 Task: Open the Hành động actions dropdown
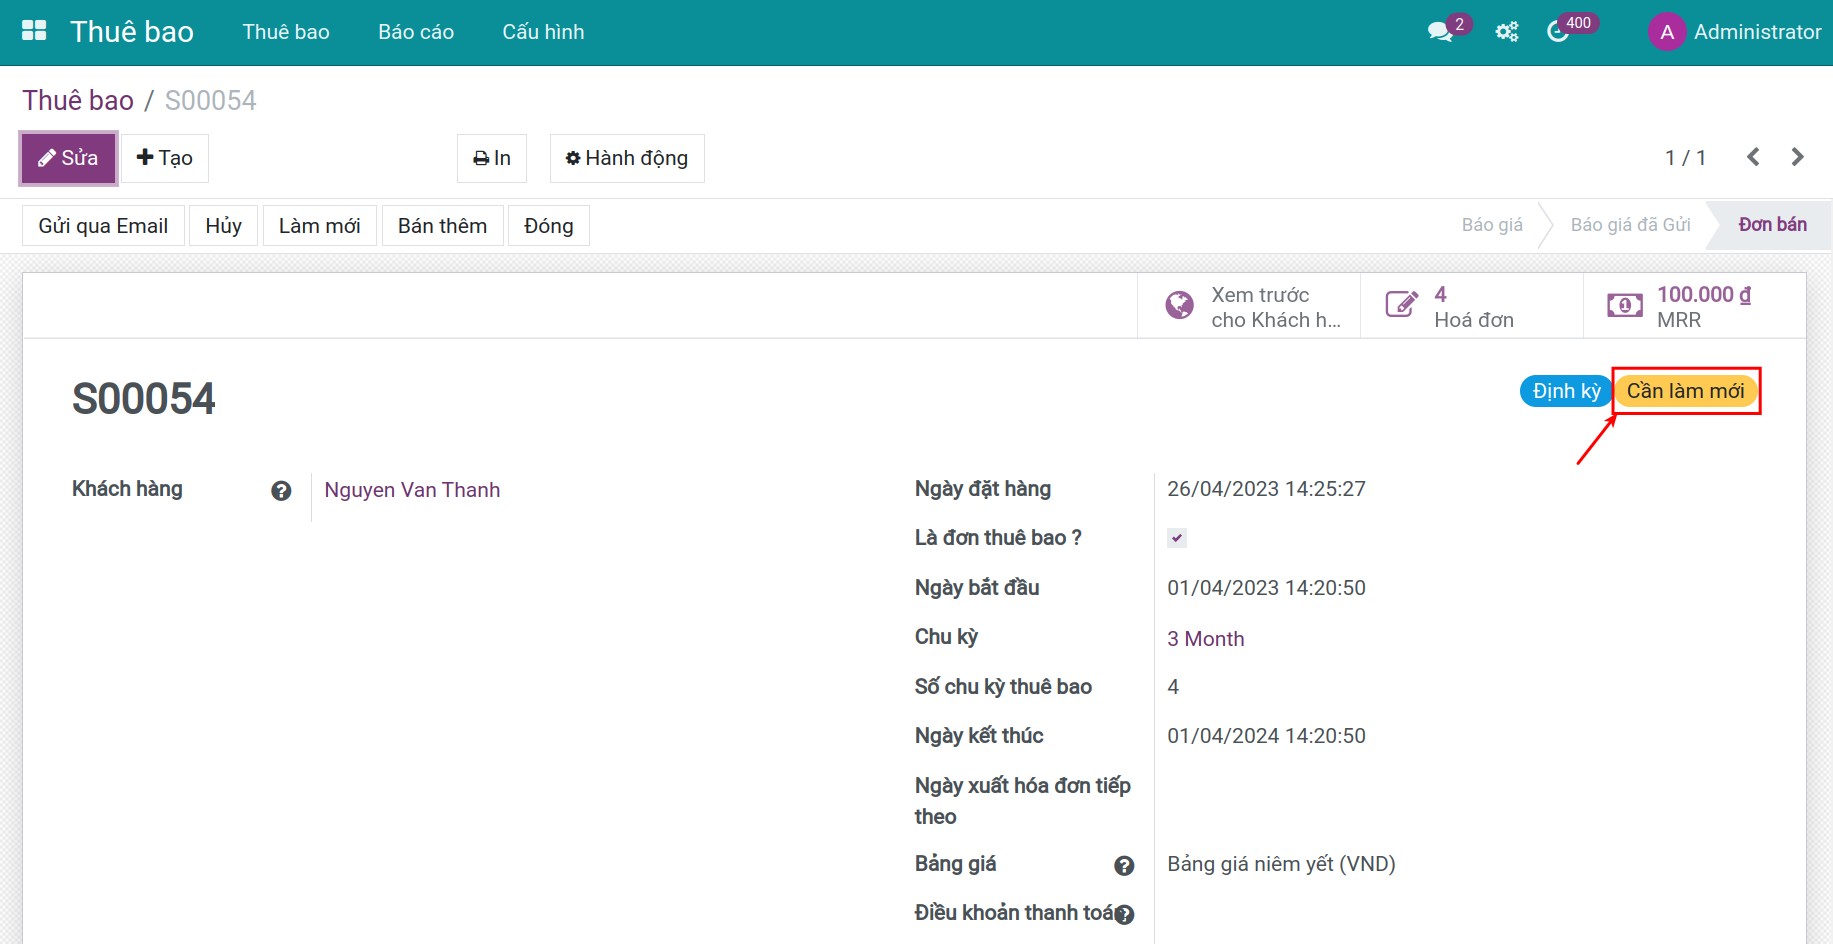click(627, 158)
